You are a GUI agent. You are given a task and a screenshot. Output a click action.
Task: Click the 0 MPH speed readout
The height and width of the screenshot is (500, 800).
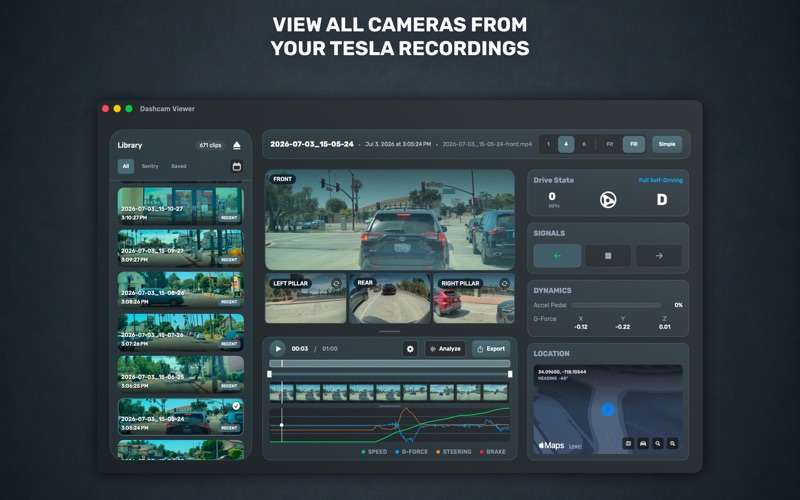click(553, 199)
